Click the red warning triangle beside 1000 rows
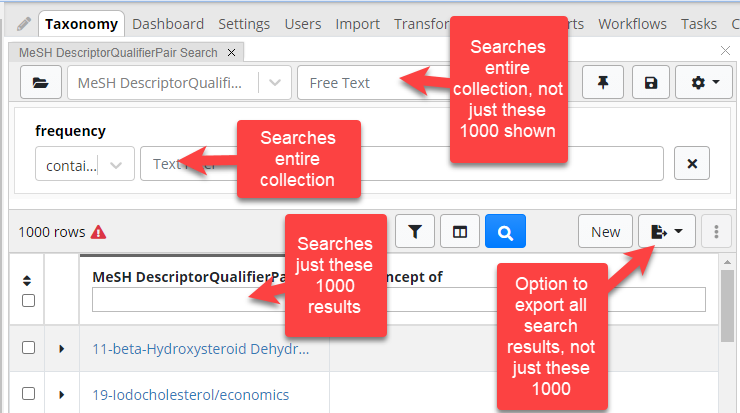This screenshot has height=413, width=740. [98, 232]
